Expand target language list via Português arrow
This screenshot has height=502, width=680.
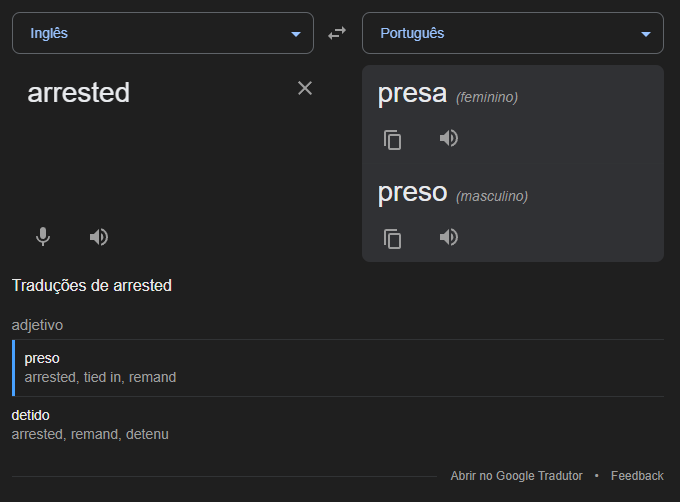pyautogui.click(x=646, y=34)
